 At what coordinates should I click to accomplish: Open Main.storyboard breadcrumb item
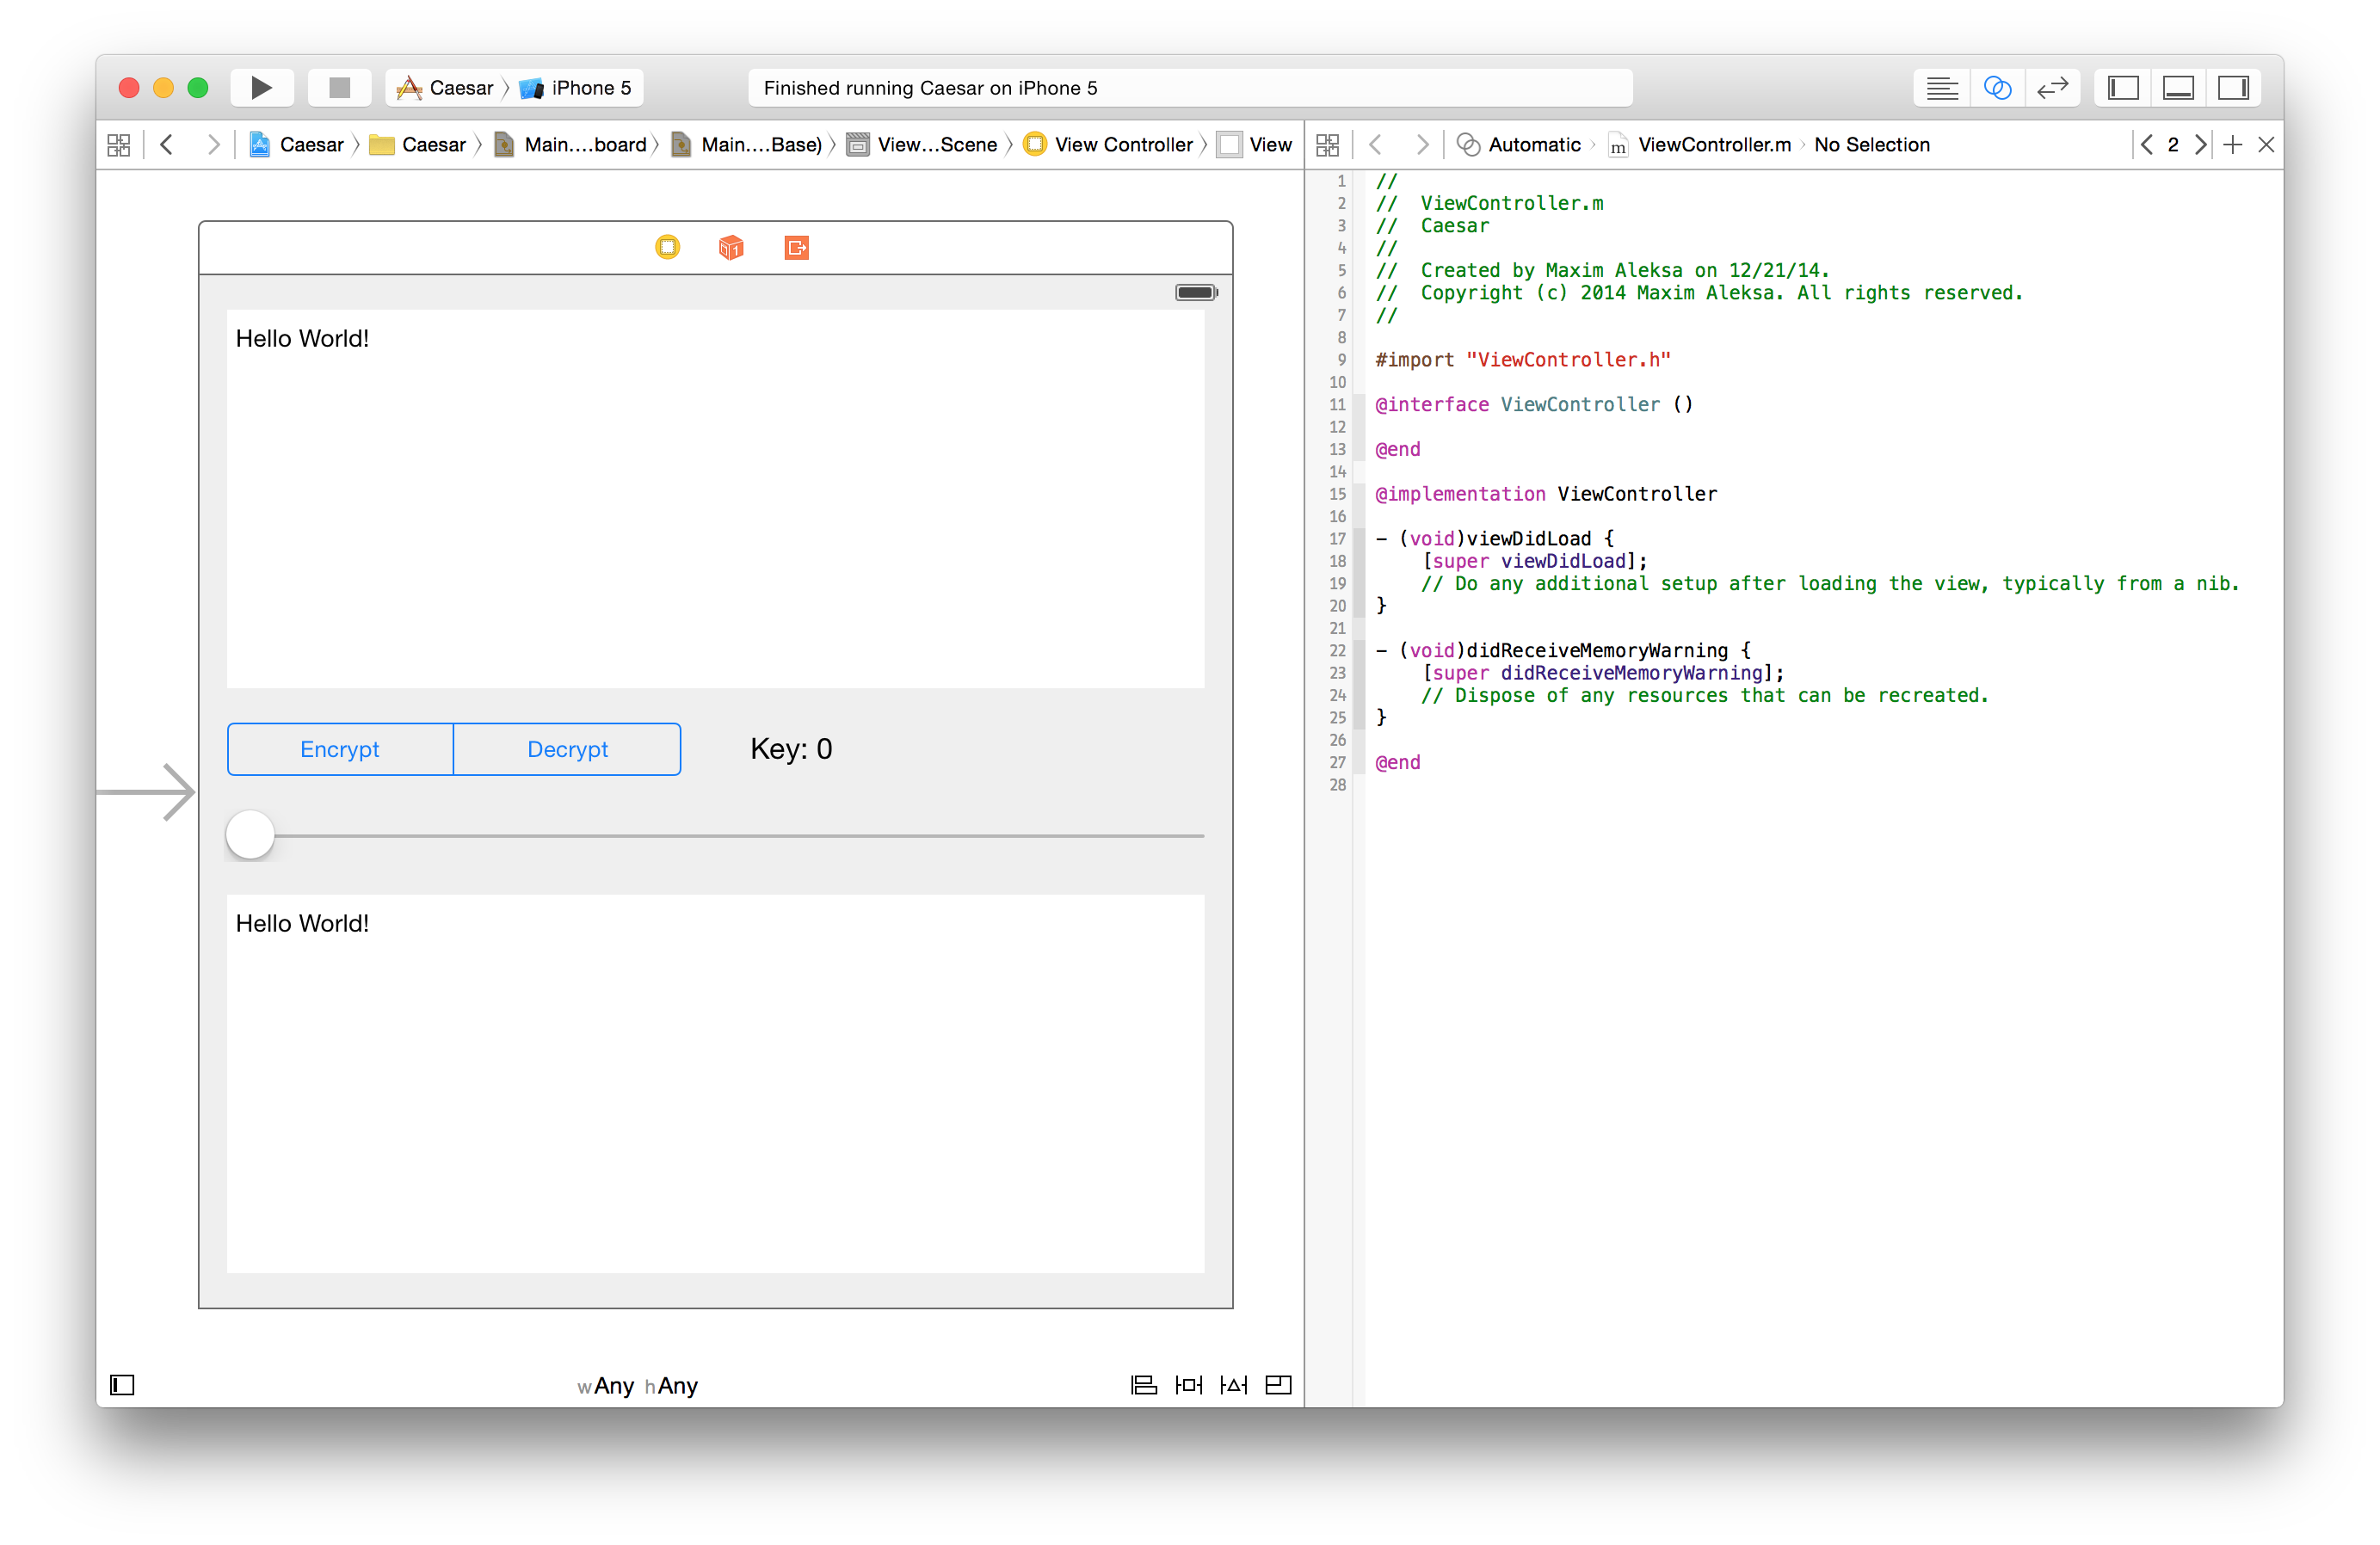pyautogui.click(x=571, y=145)
